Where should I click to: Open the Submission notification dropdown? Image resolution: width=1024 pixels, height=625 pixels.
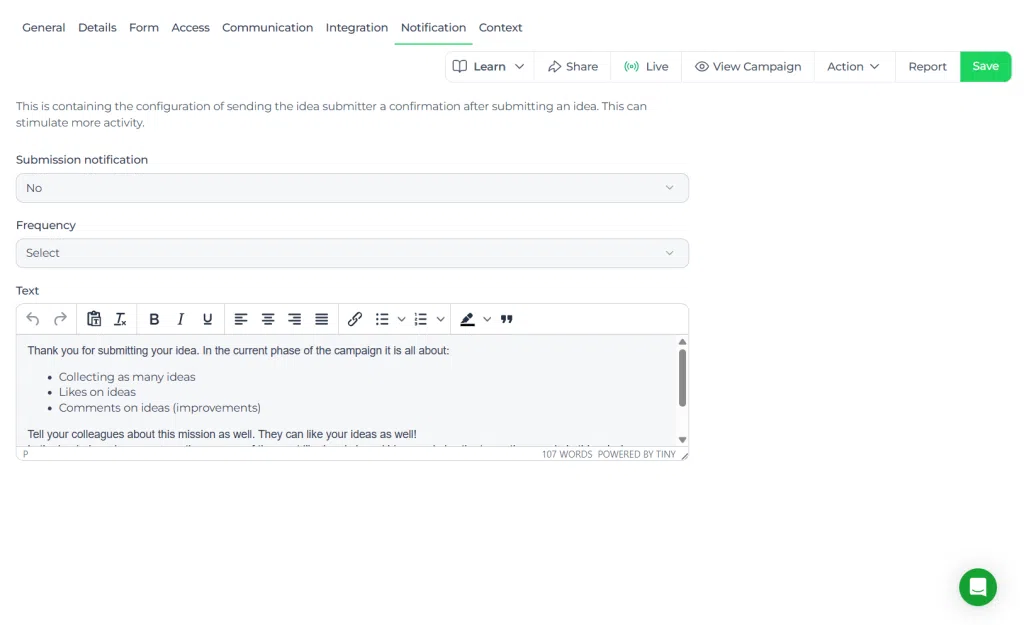coord(352,188)
